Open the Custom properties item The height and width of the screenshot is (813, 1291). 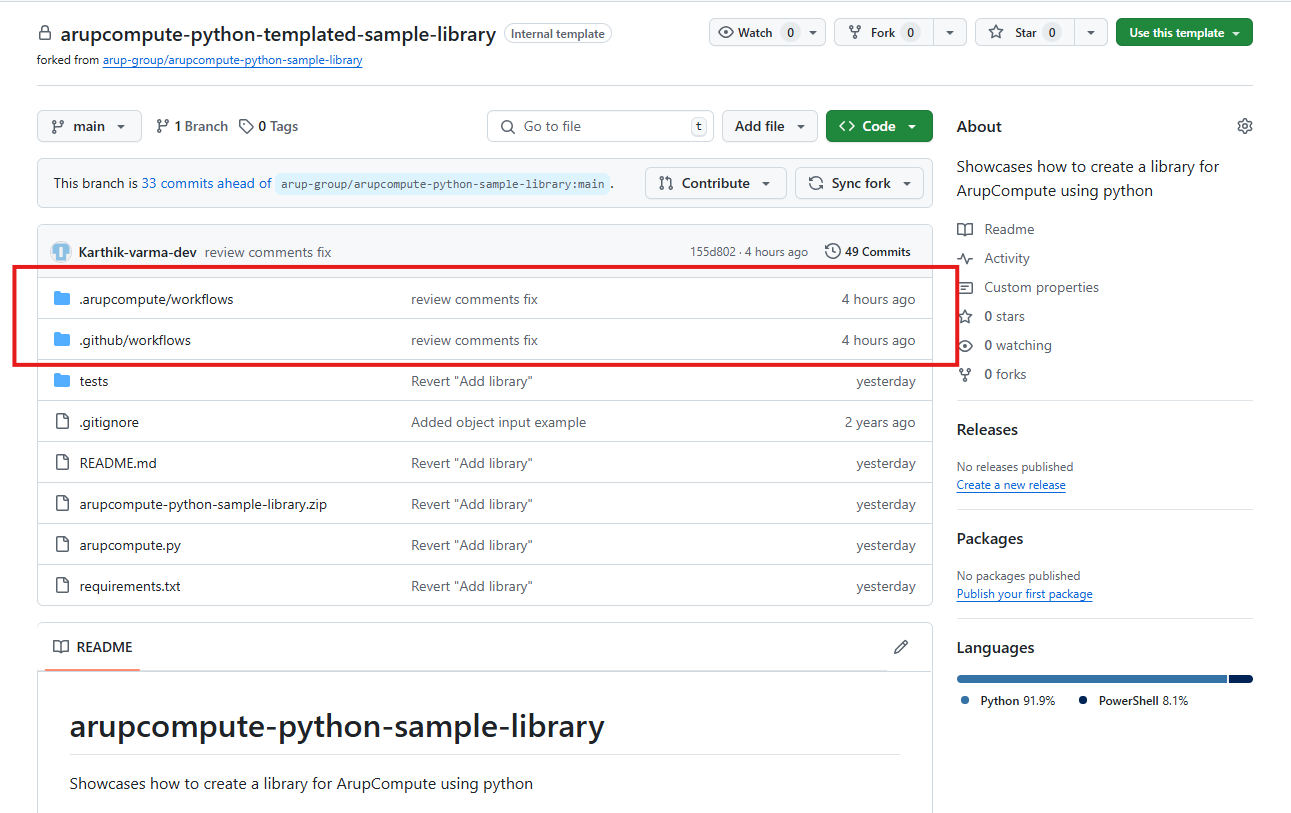1040,287
